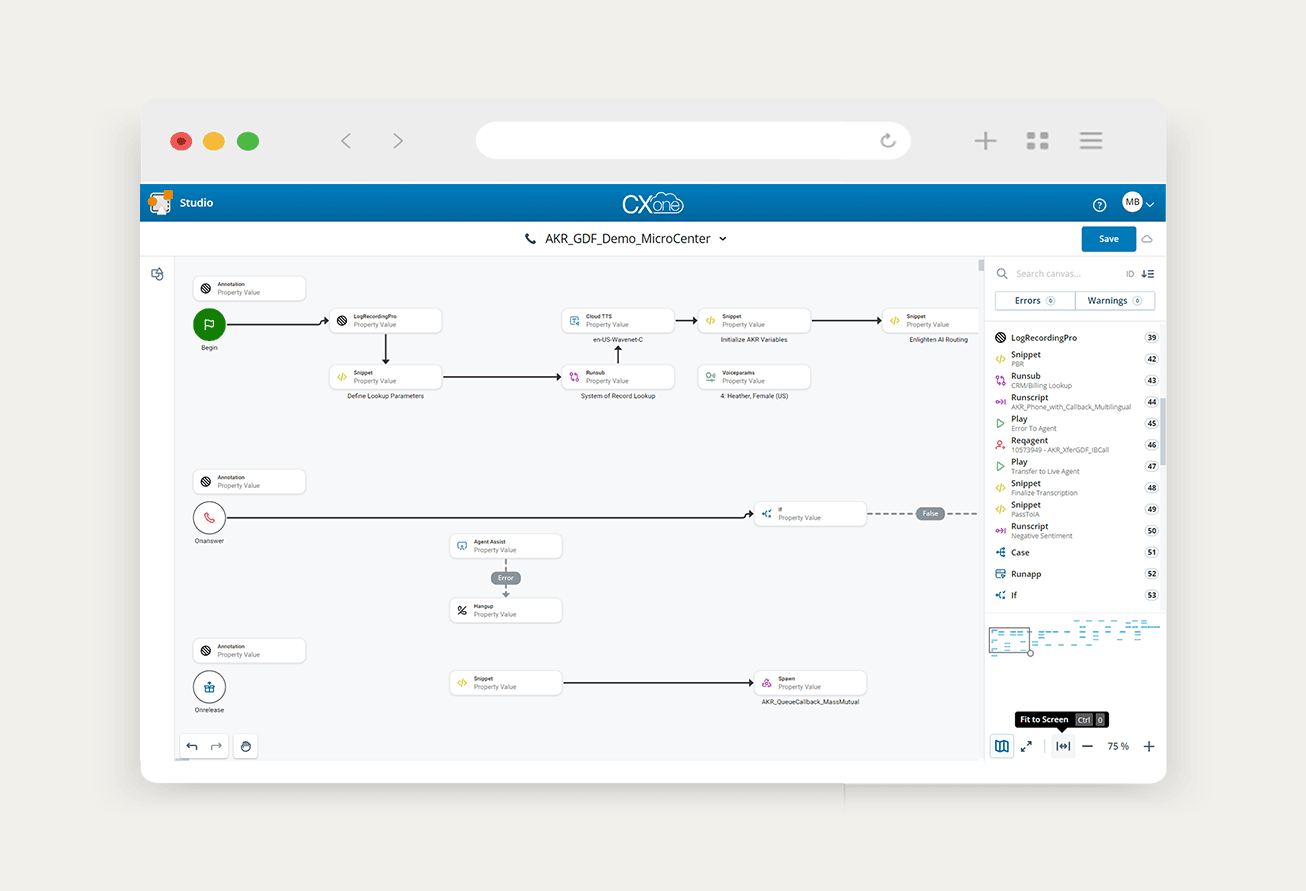This screenshot has width=1306, height=891.
Task: Switch to the Errors tab
Action: click(x=1034, y=301)
